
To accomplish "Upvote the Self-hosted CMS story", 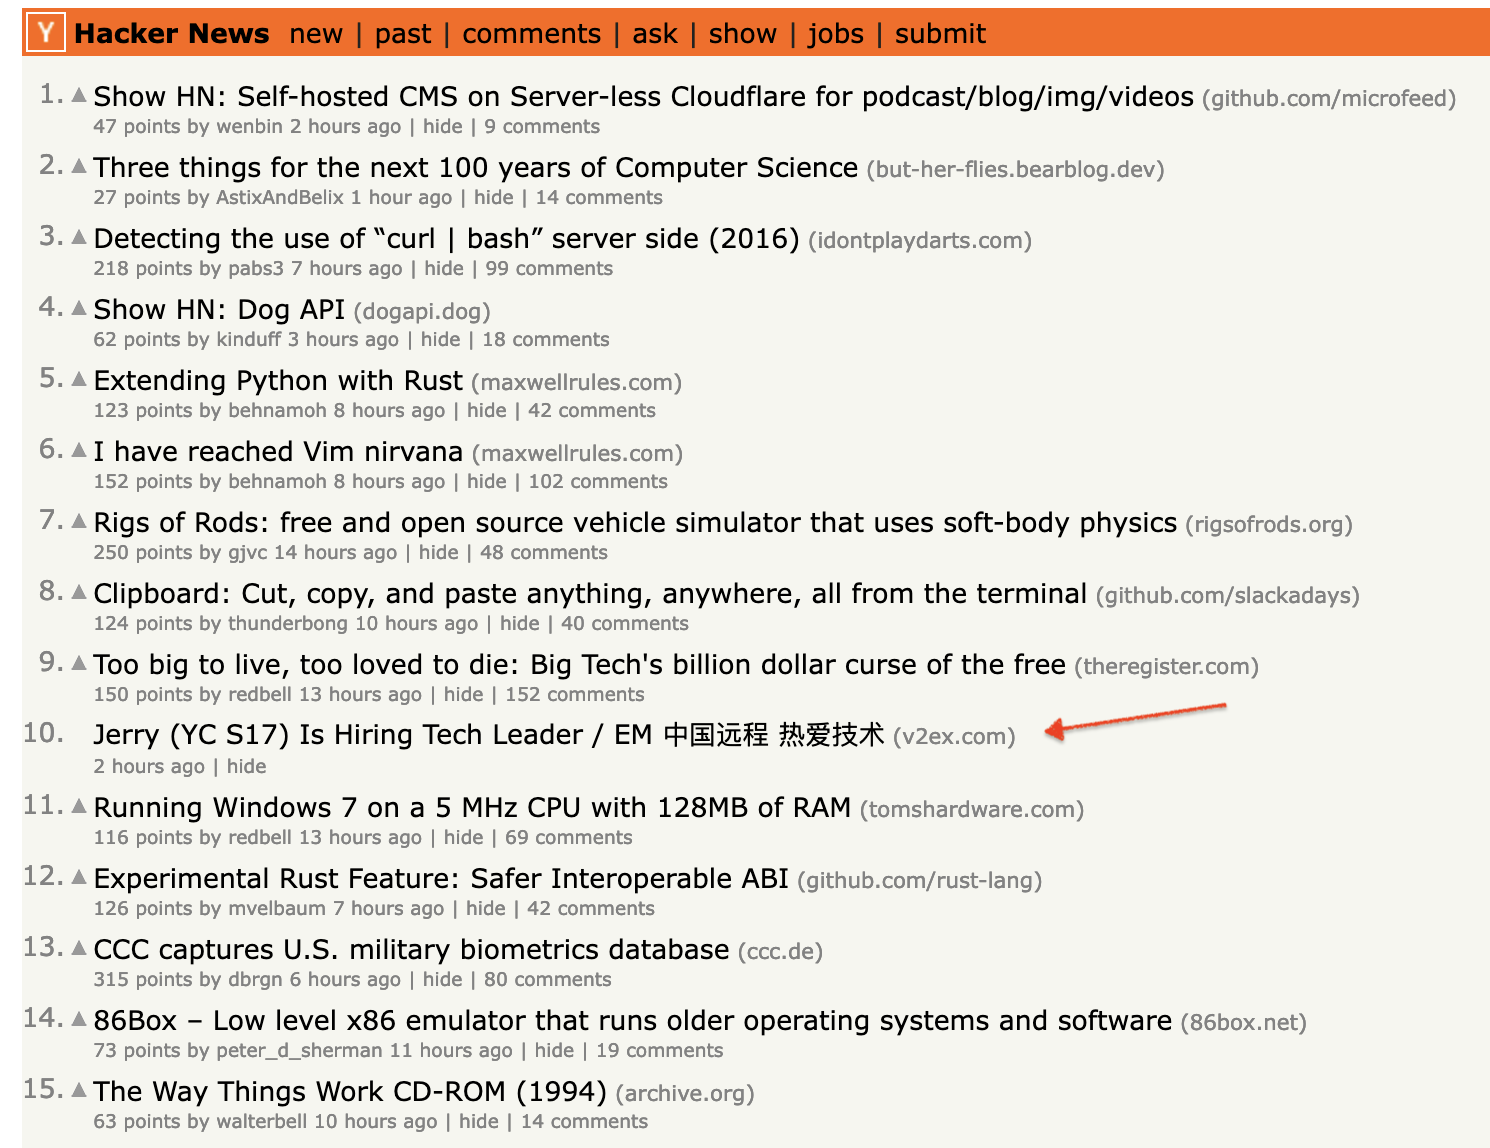I will [79, 94].
